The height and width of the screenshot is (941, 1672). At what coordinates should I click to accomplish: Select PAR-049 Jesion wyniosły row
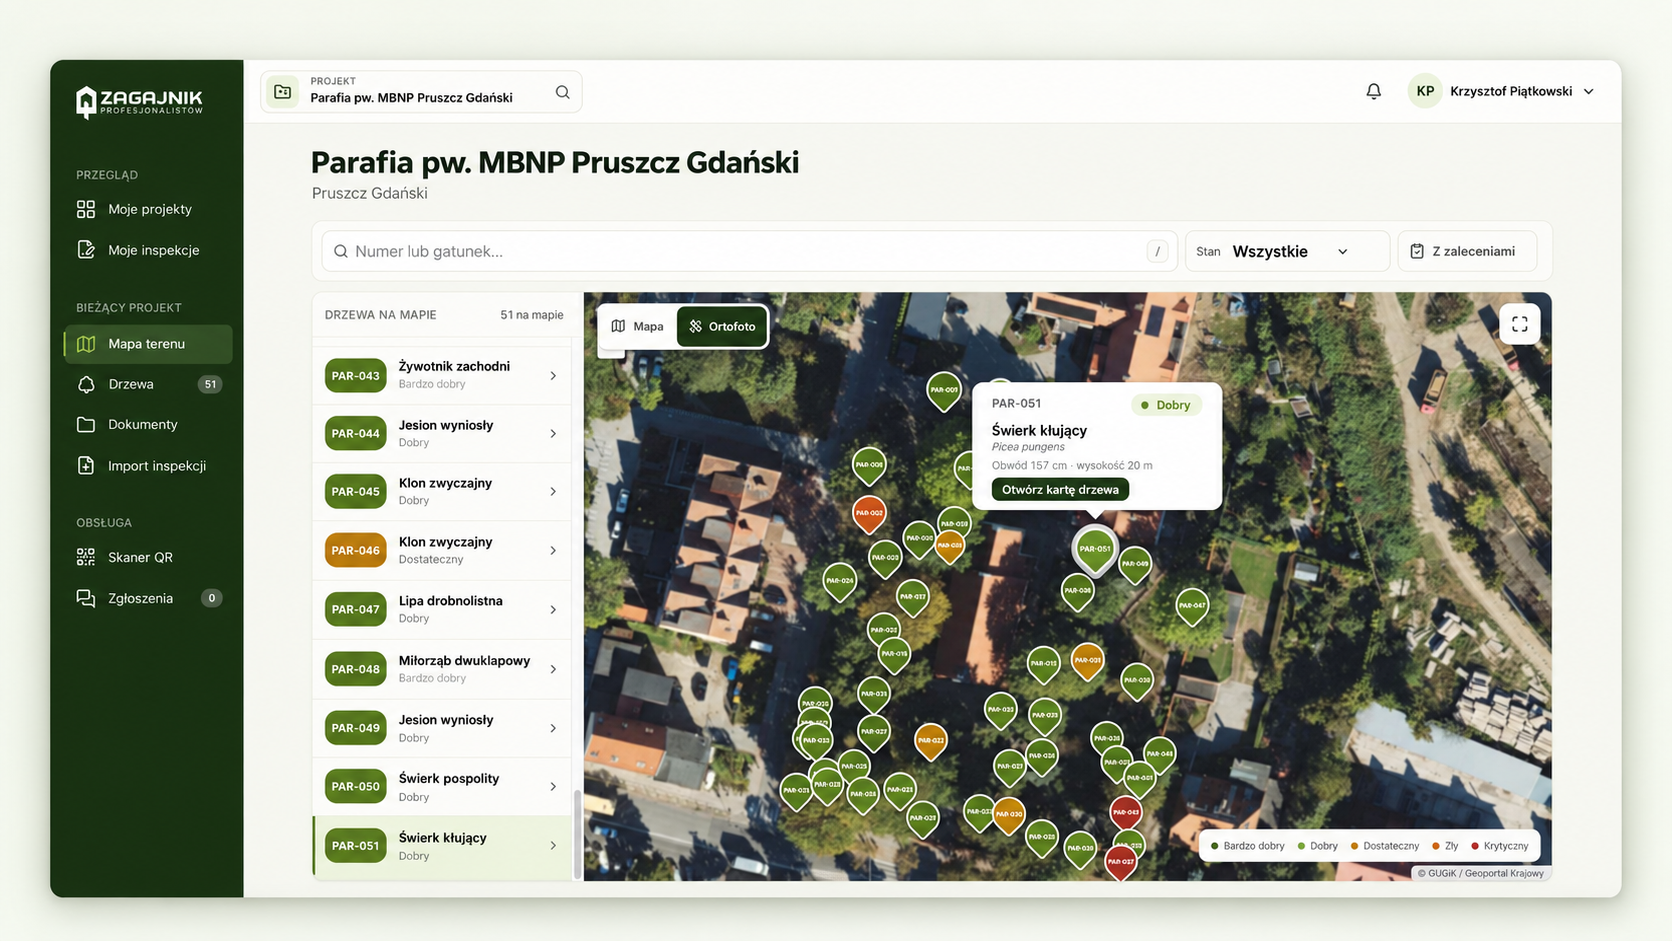point(442,728)
